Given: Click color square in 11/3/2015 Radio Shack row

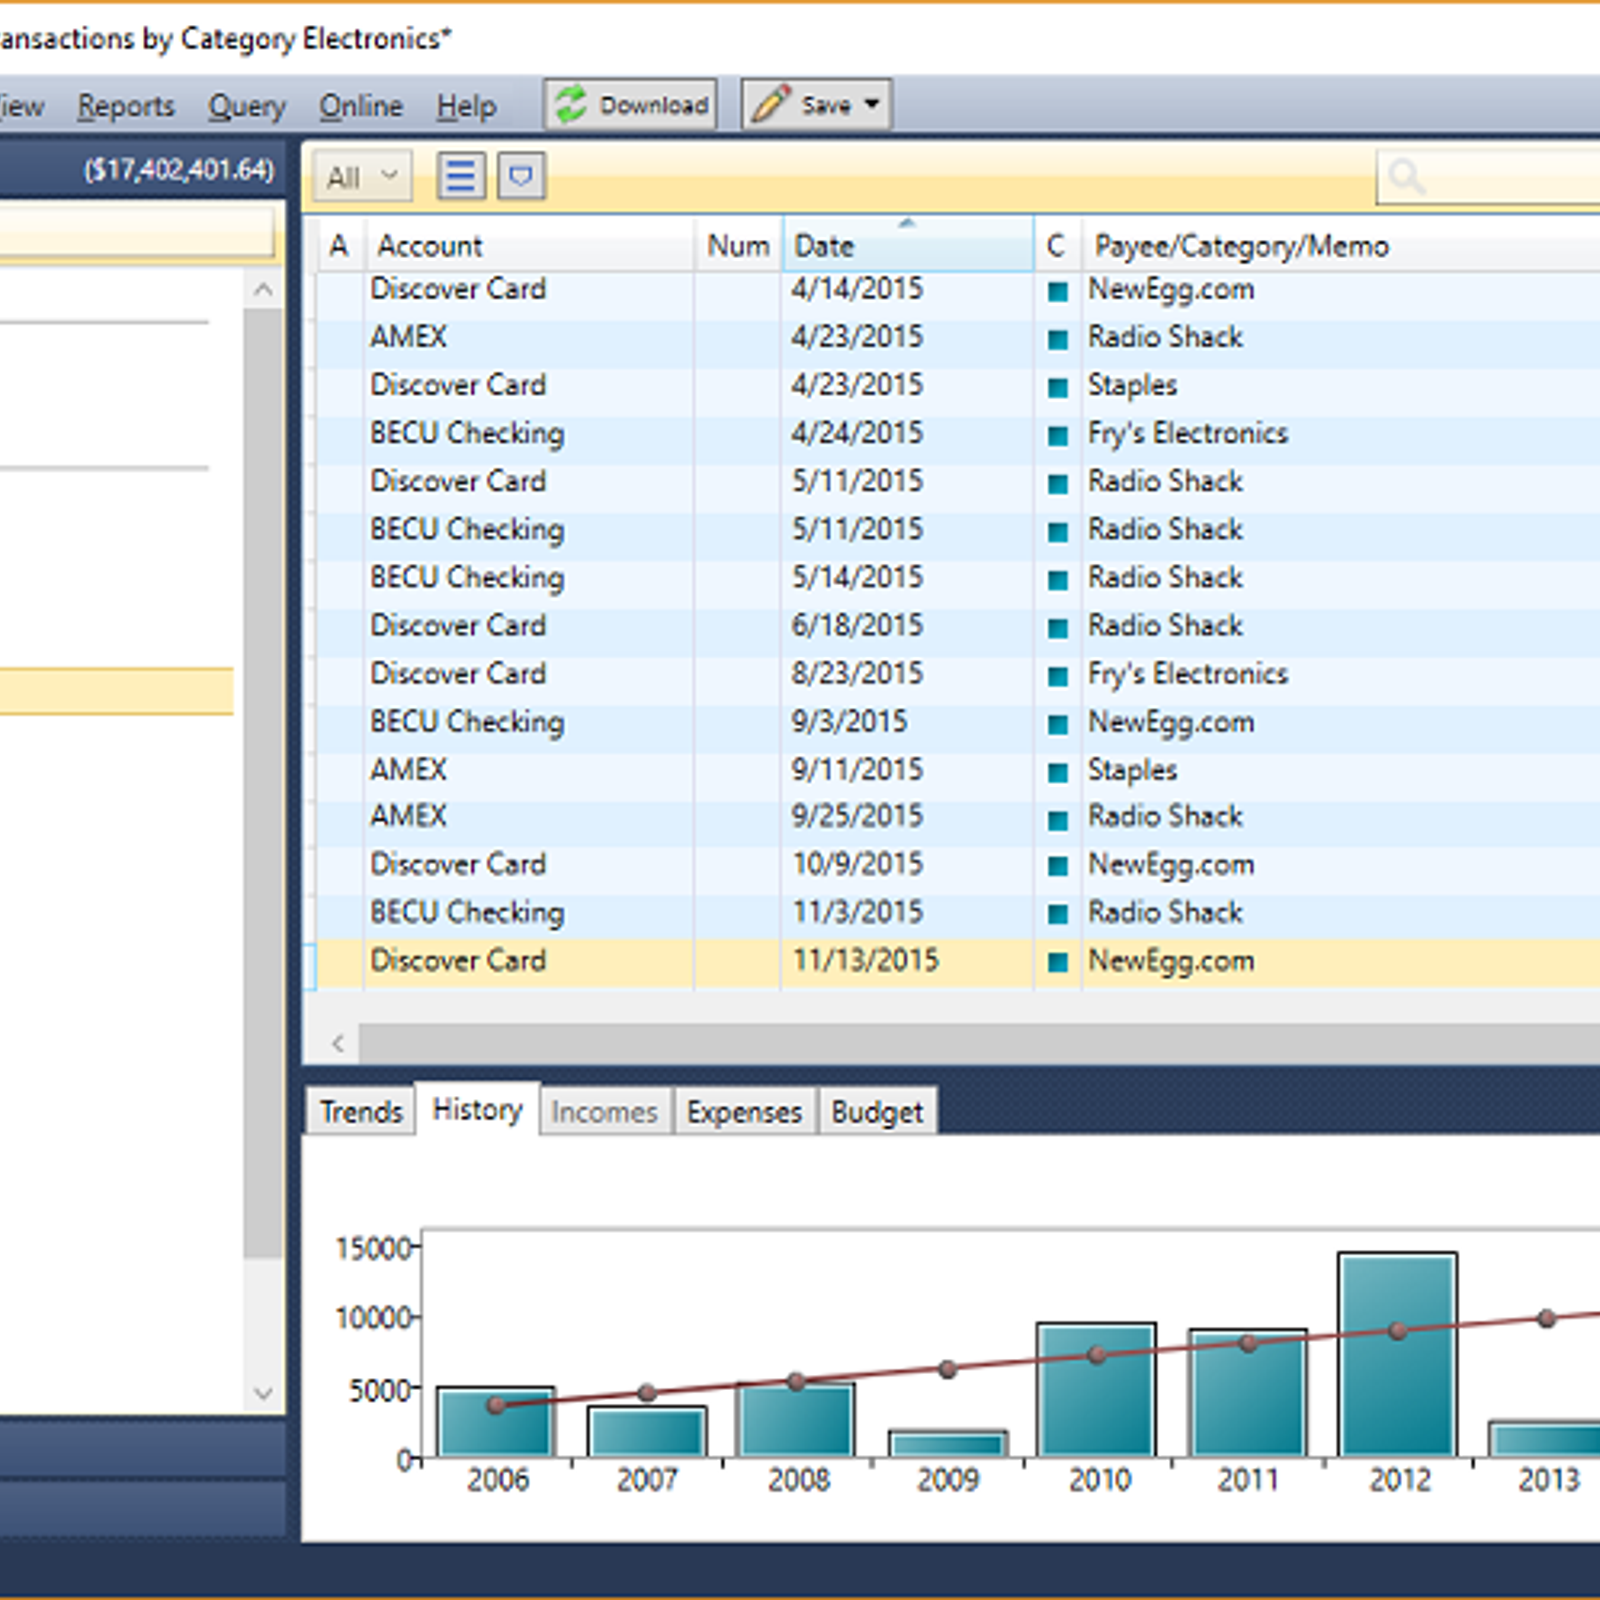Looking at the screenshot, I should [x=1057, y=915].
